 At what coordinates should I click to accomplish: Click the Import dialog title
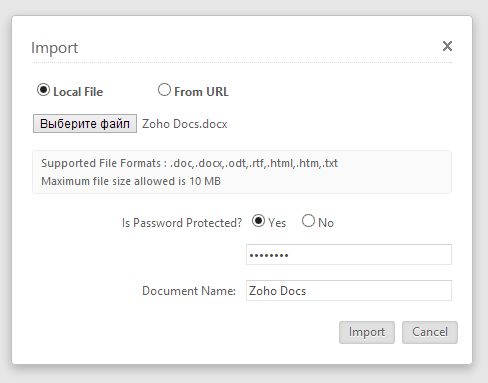point(55,48)
